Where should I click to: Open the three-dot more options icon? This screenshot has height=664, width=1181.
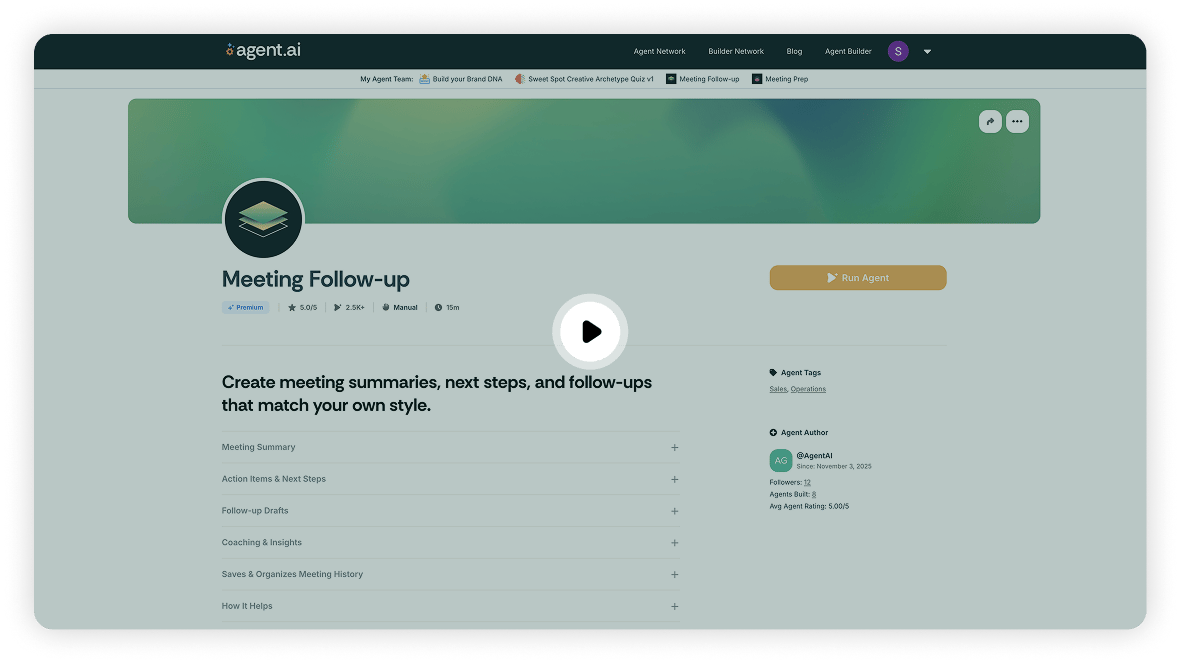coord(1017,121)
